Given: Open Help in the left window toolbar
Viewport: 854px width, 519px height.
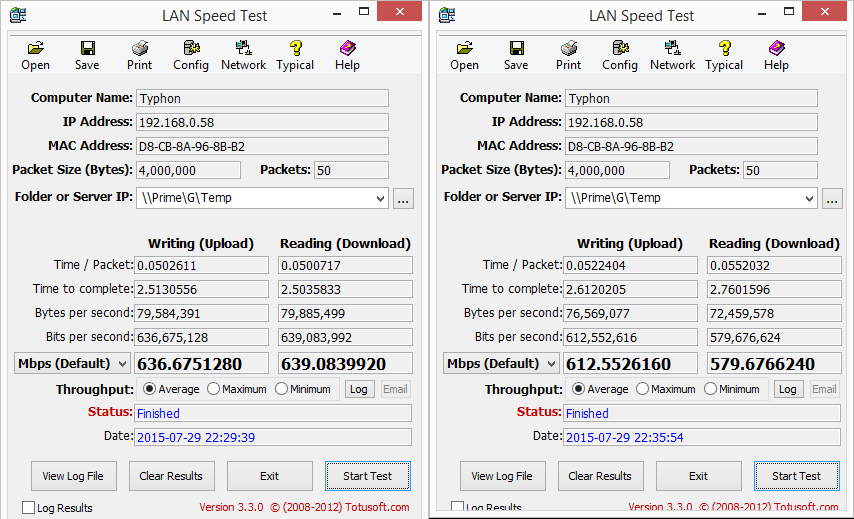Looking at the screenshot, I should [x=347, y=55].
